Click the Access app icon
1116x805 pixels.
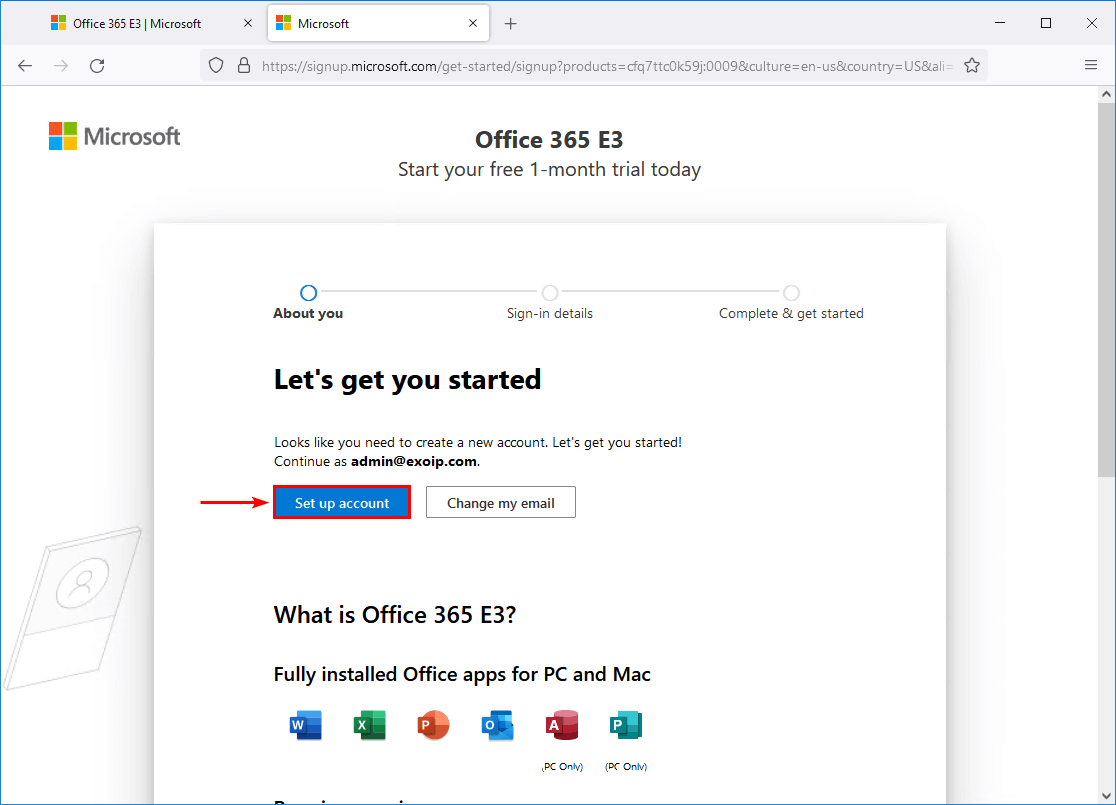[x=562, y=725]
